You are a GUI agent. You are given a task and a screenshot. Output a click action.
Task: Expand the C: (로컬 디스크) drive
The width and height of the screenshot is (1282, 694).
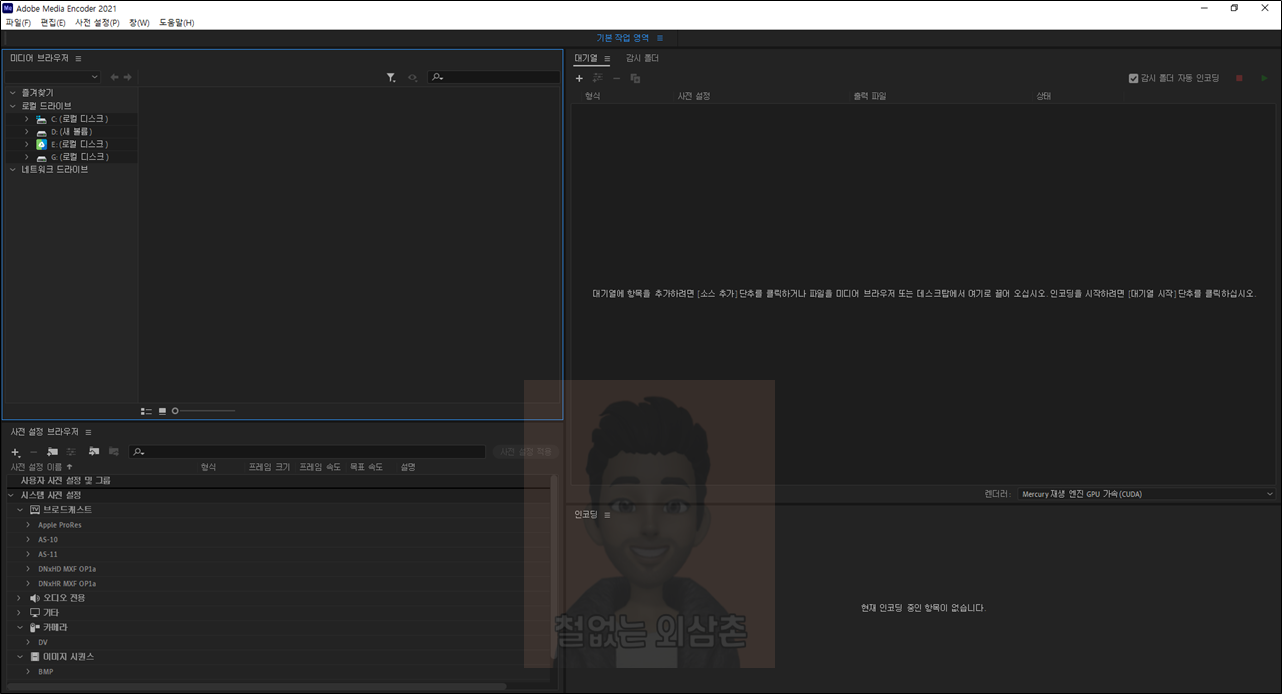[27, 119]
